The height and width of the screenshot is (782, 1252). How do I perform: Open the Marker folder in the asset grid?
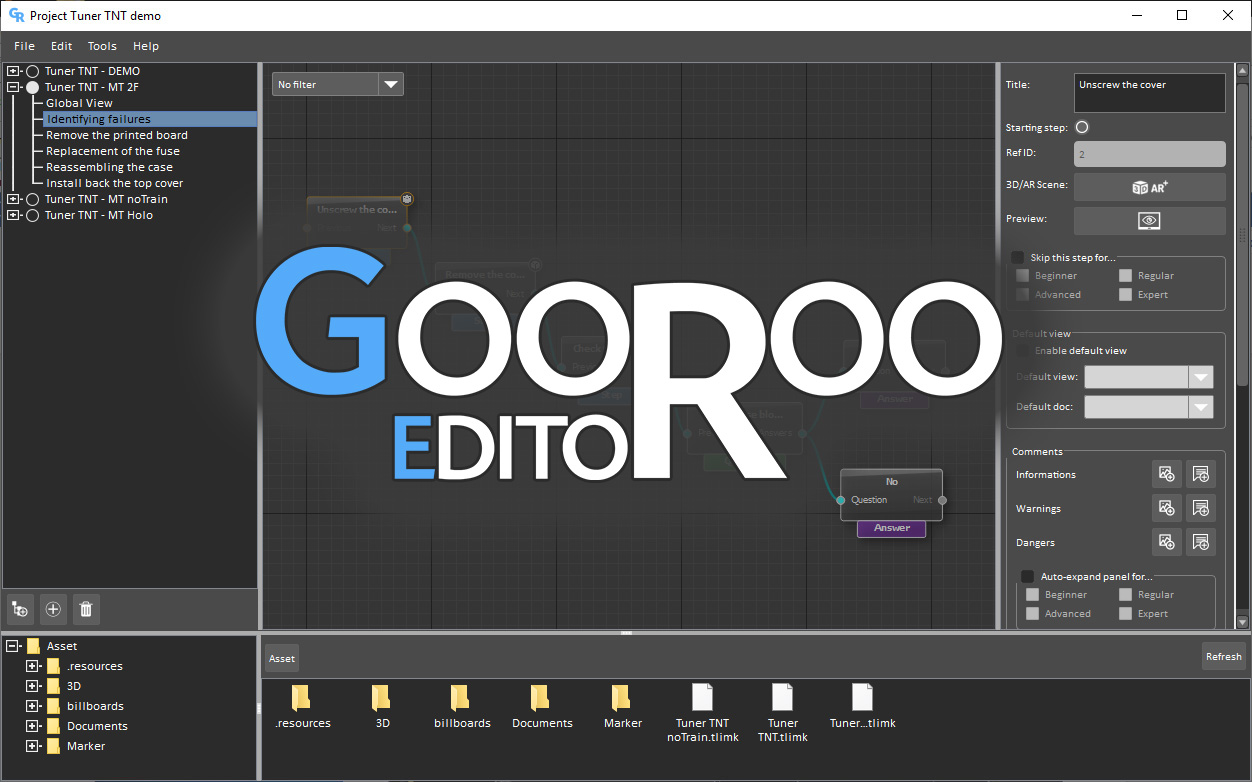[x=622, y=707]
